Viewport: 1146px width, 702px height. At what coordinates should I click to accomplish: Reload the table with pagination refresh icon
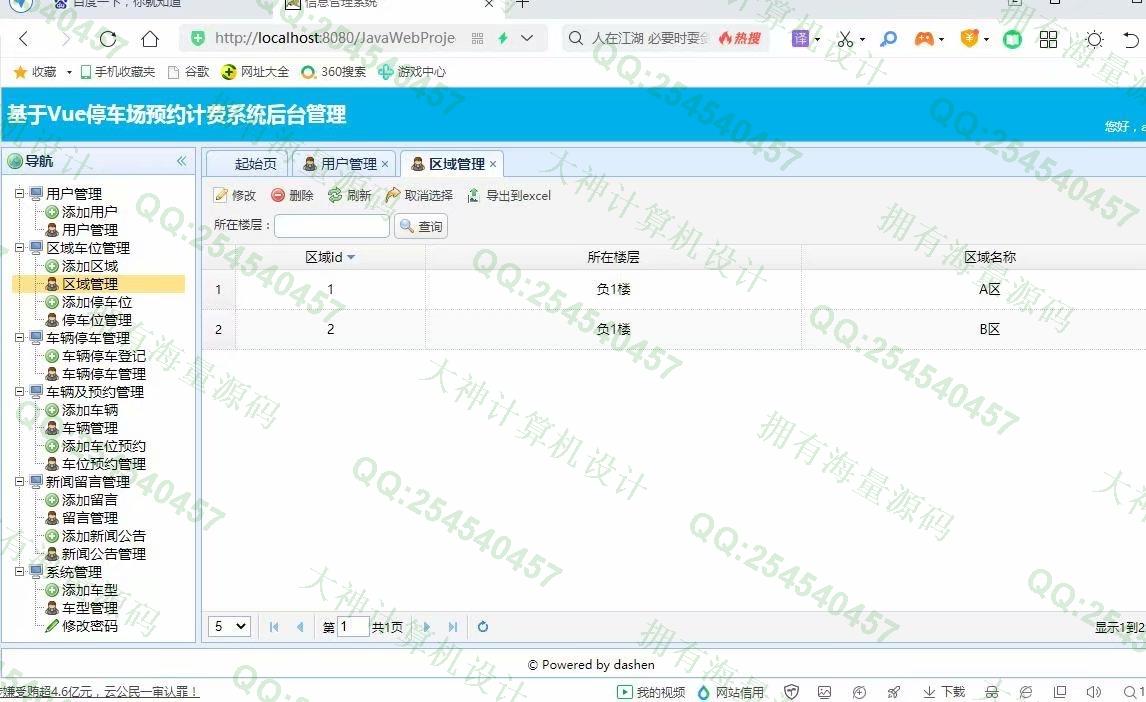click(482, 627)
